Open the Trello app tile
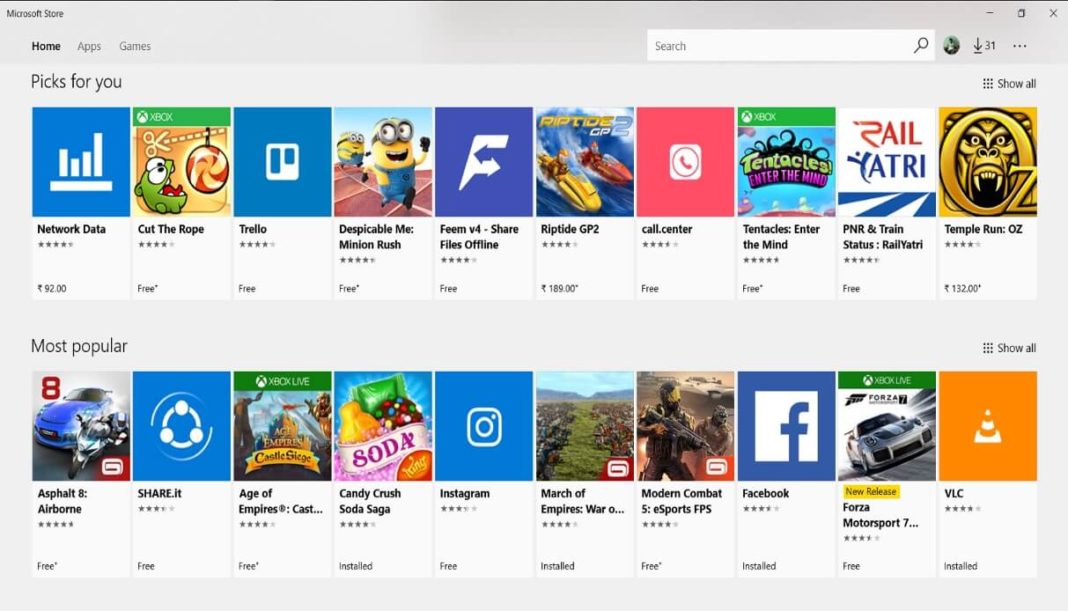1068x611 pixels. (282, 160)
